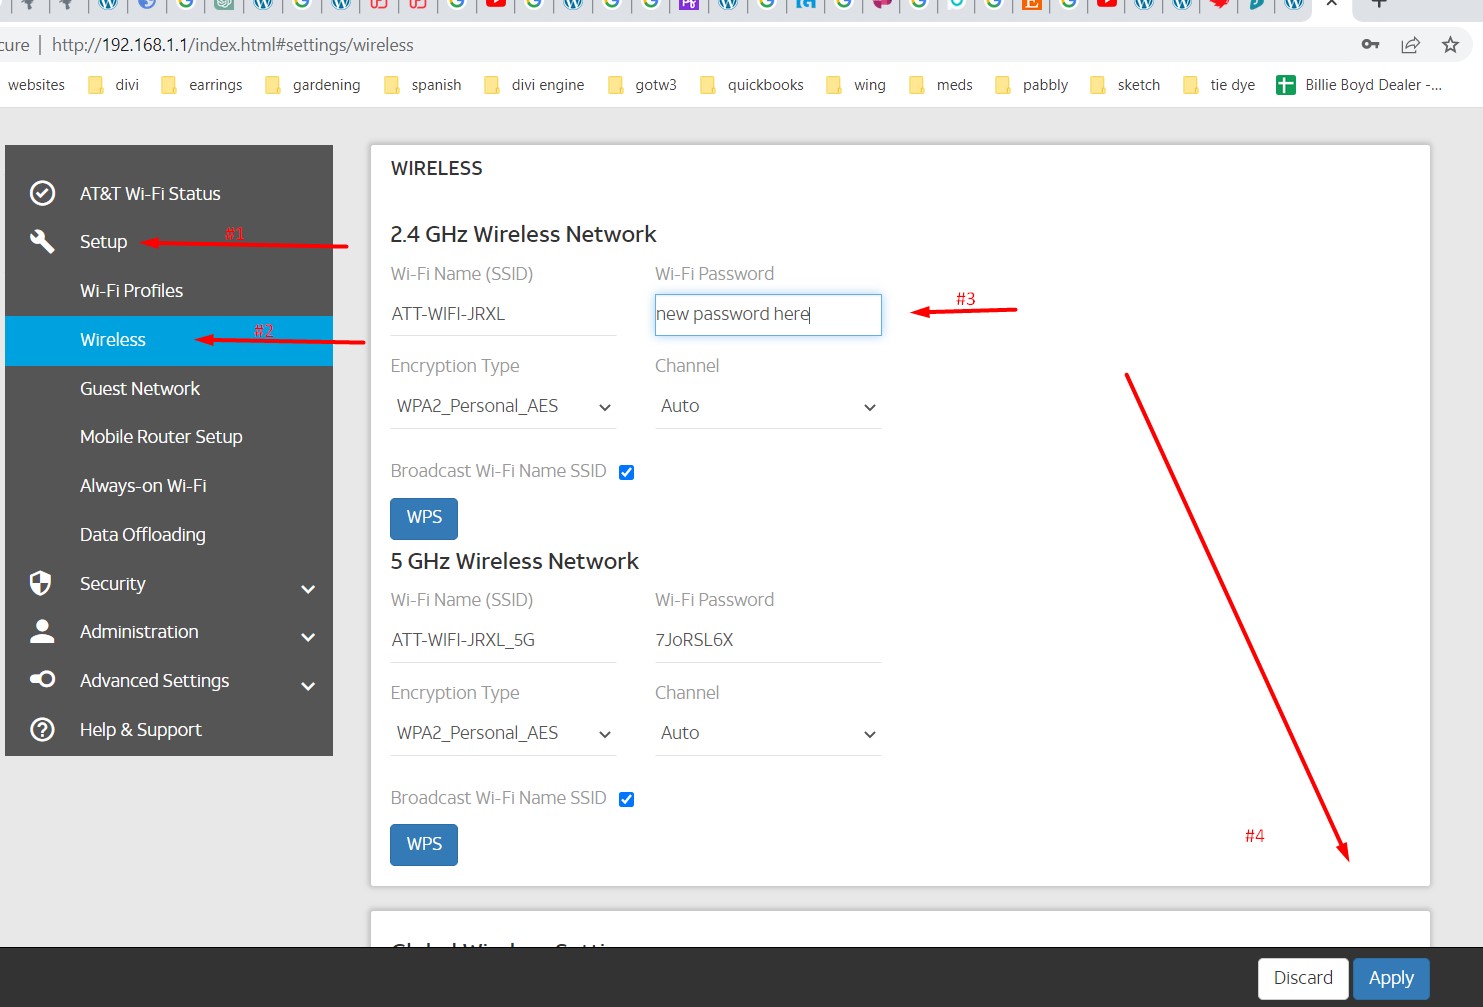Open the 2.4 GHz Encryption Type dropdown
The height and width of the screenshot is (1007, 1483).
503,406
